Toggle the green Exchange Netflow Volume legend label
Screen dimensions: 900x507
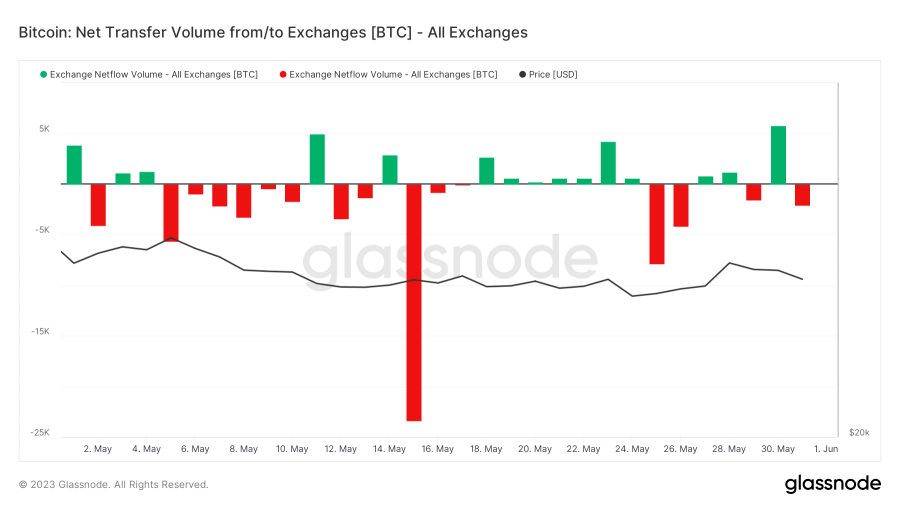point(153,75)
